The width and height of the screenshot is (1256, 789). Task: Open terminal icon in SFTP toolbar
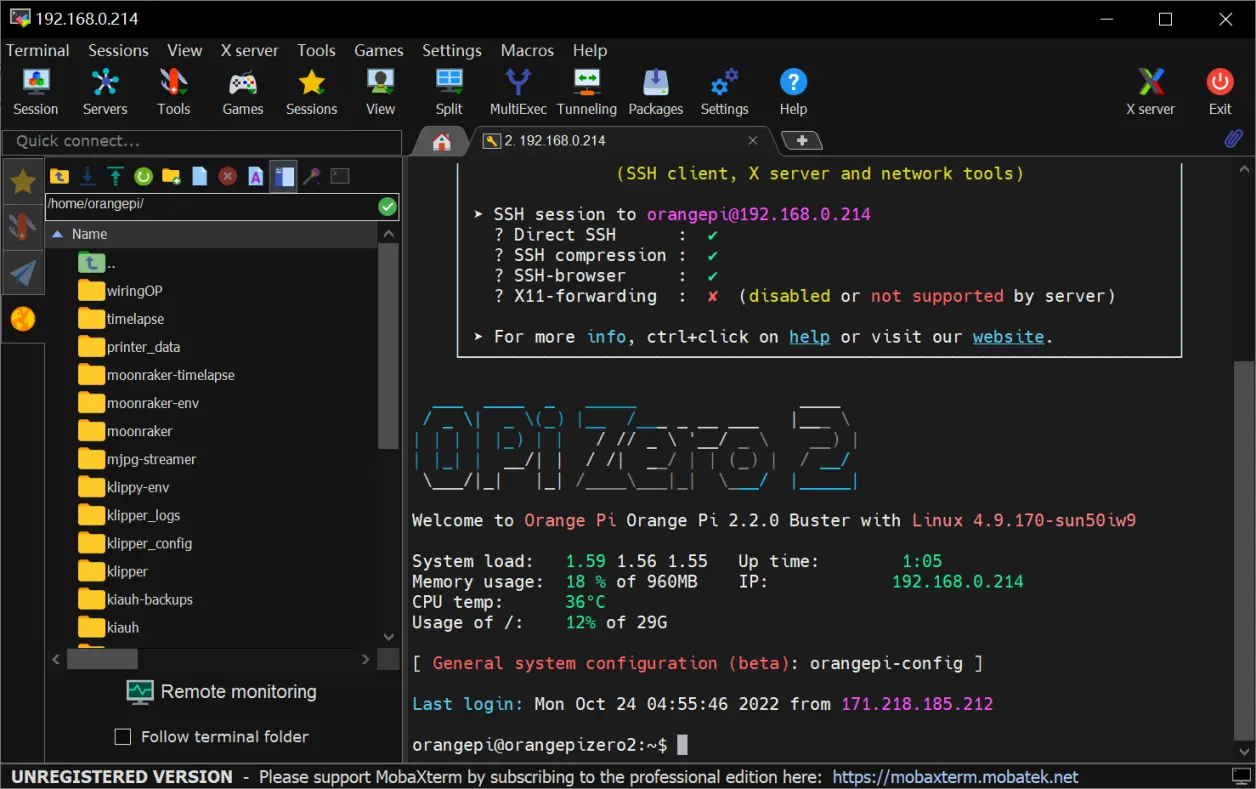(340, 176)
